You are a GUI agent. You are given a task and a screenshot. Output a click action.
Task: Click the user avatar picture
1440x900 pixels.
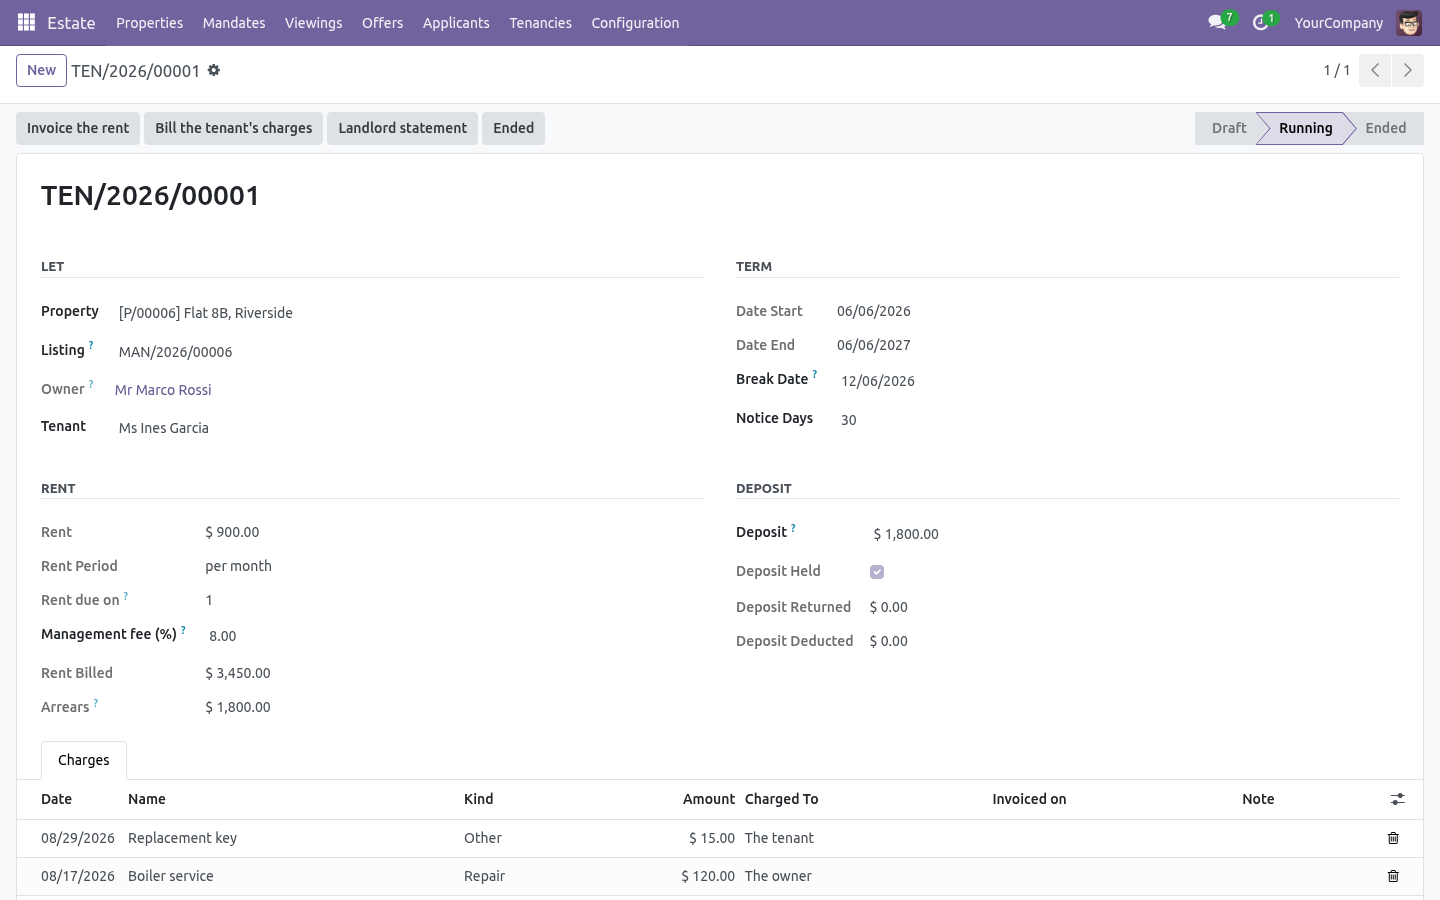click(x=1409, y=22)
